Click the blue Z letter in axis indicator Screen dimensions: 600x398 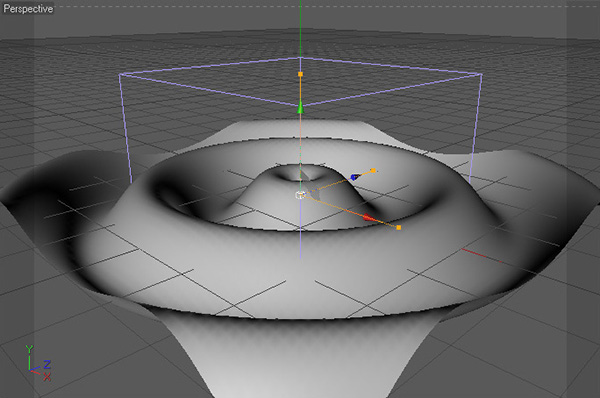point(47,364)
